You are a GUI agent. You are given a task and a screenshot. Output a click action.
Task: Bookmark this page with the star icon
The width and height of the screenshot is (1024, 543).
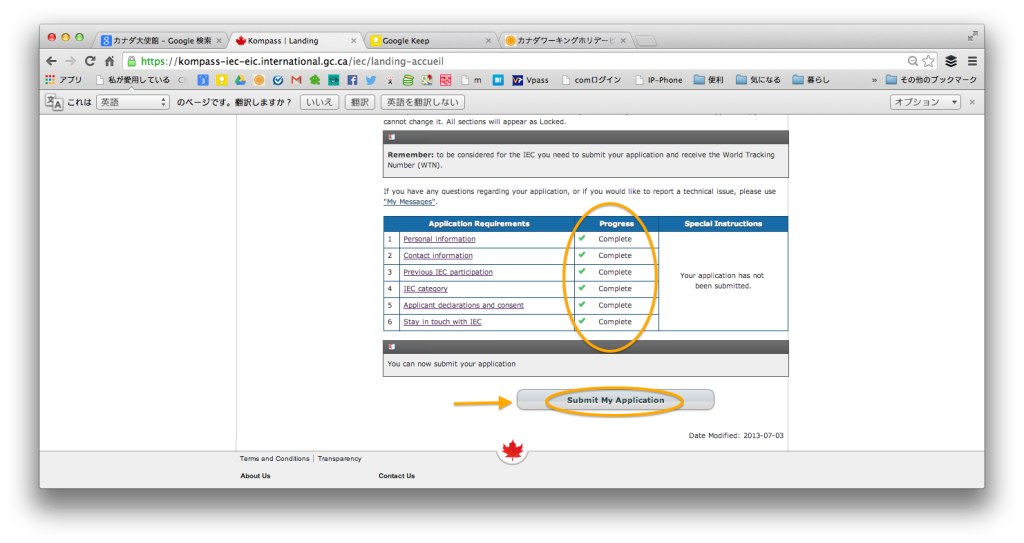[x=929, y=61]
